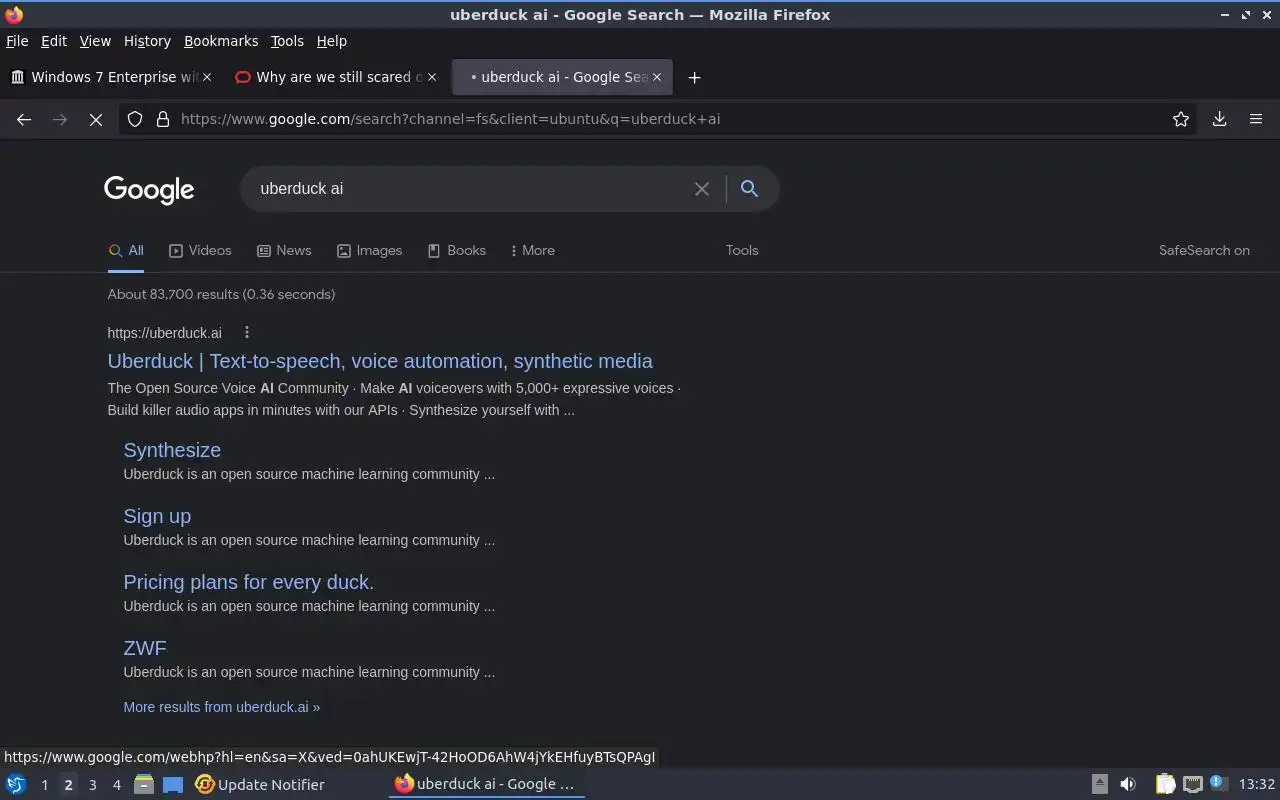This screenshot has width=1280, height=800.
Task: Open the network tray icon
Action: [1192, 784]
